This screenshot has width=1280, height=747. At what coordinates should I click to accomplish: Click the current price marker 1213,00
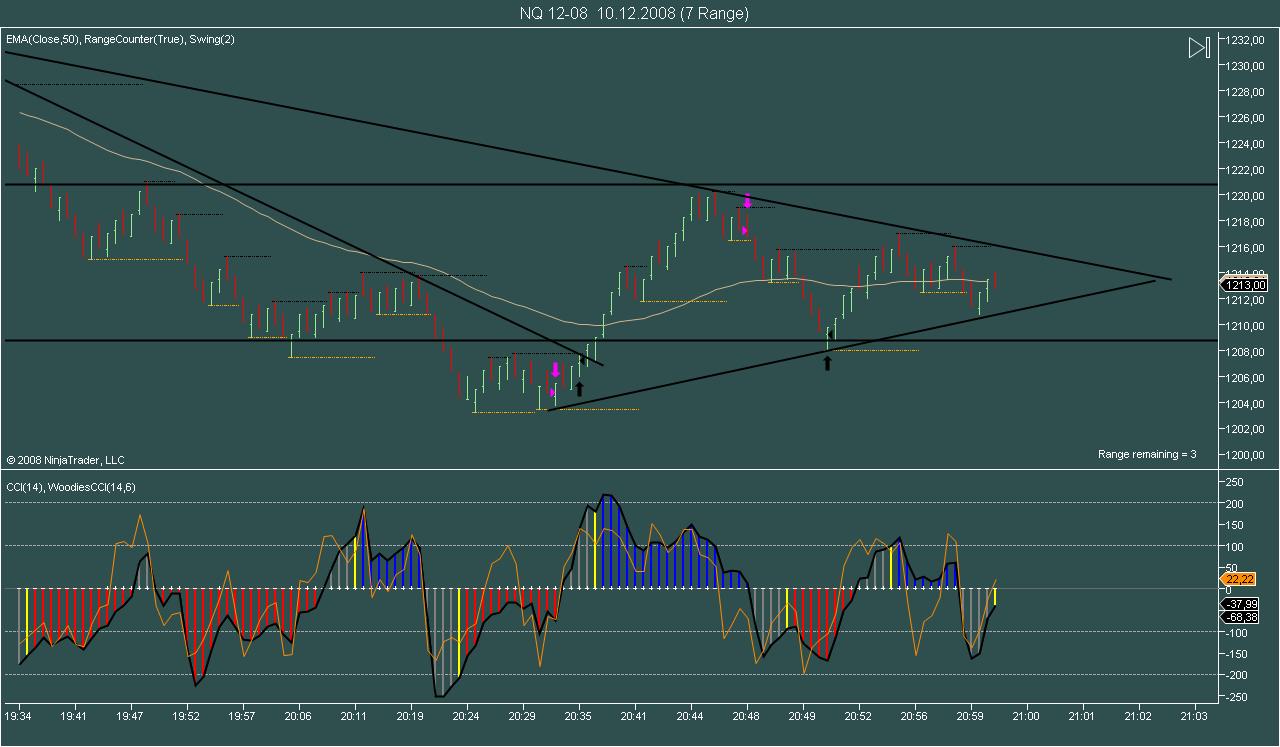click(1246, 285)
